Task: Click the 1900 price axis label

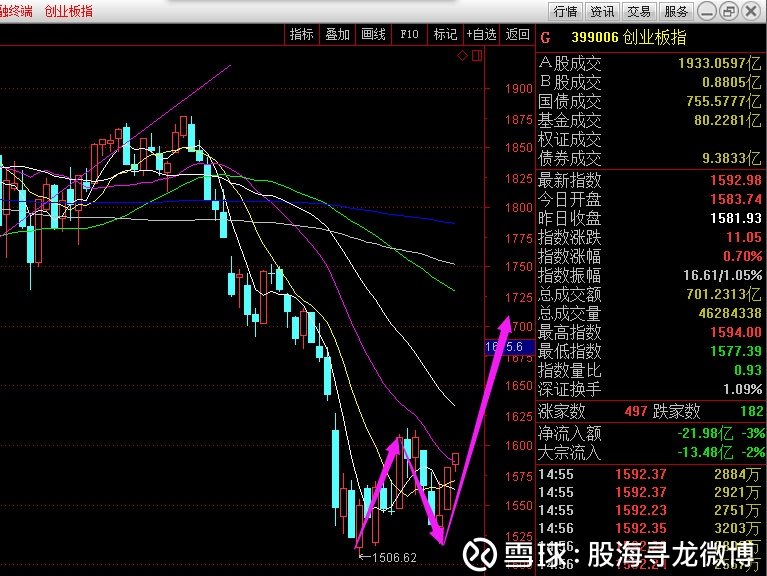Action: click(x=519, y=89)
